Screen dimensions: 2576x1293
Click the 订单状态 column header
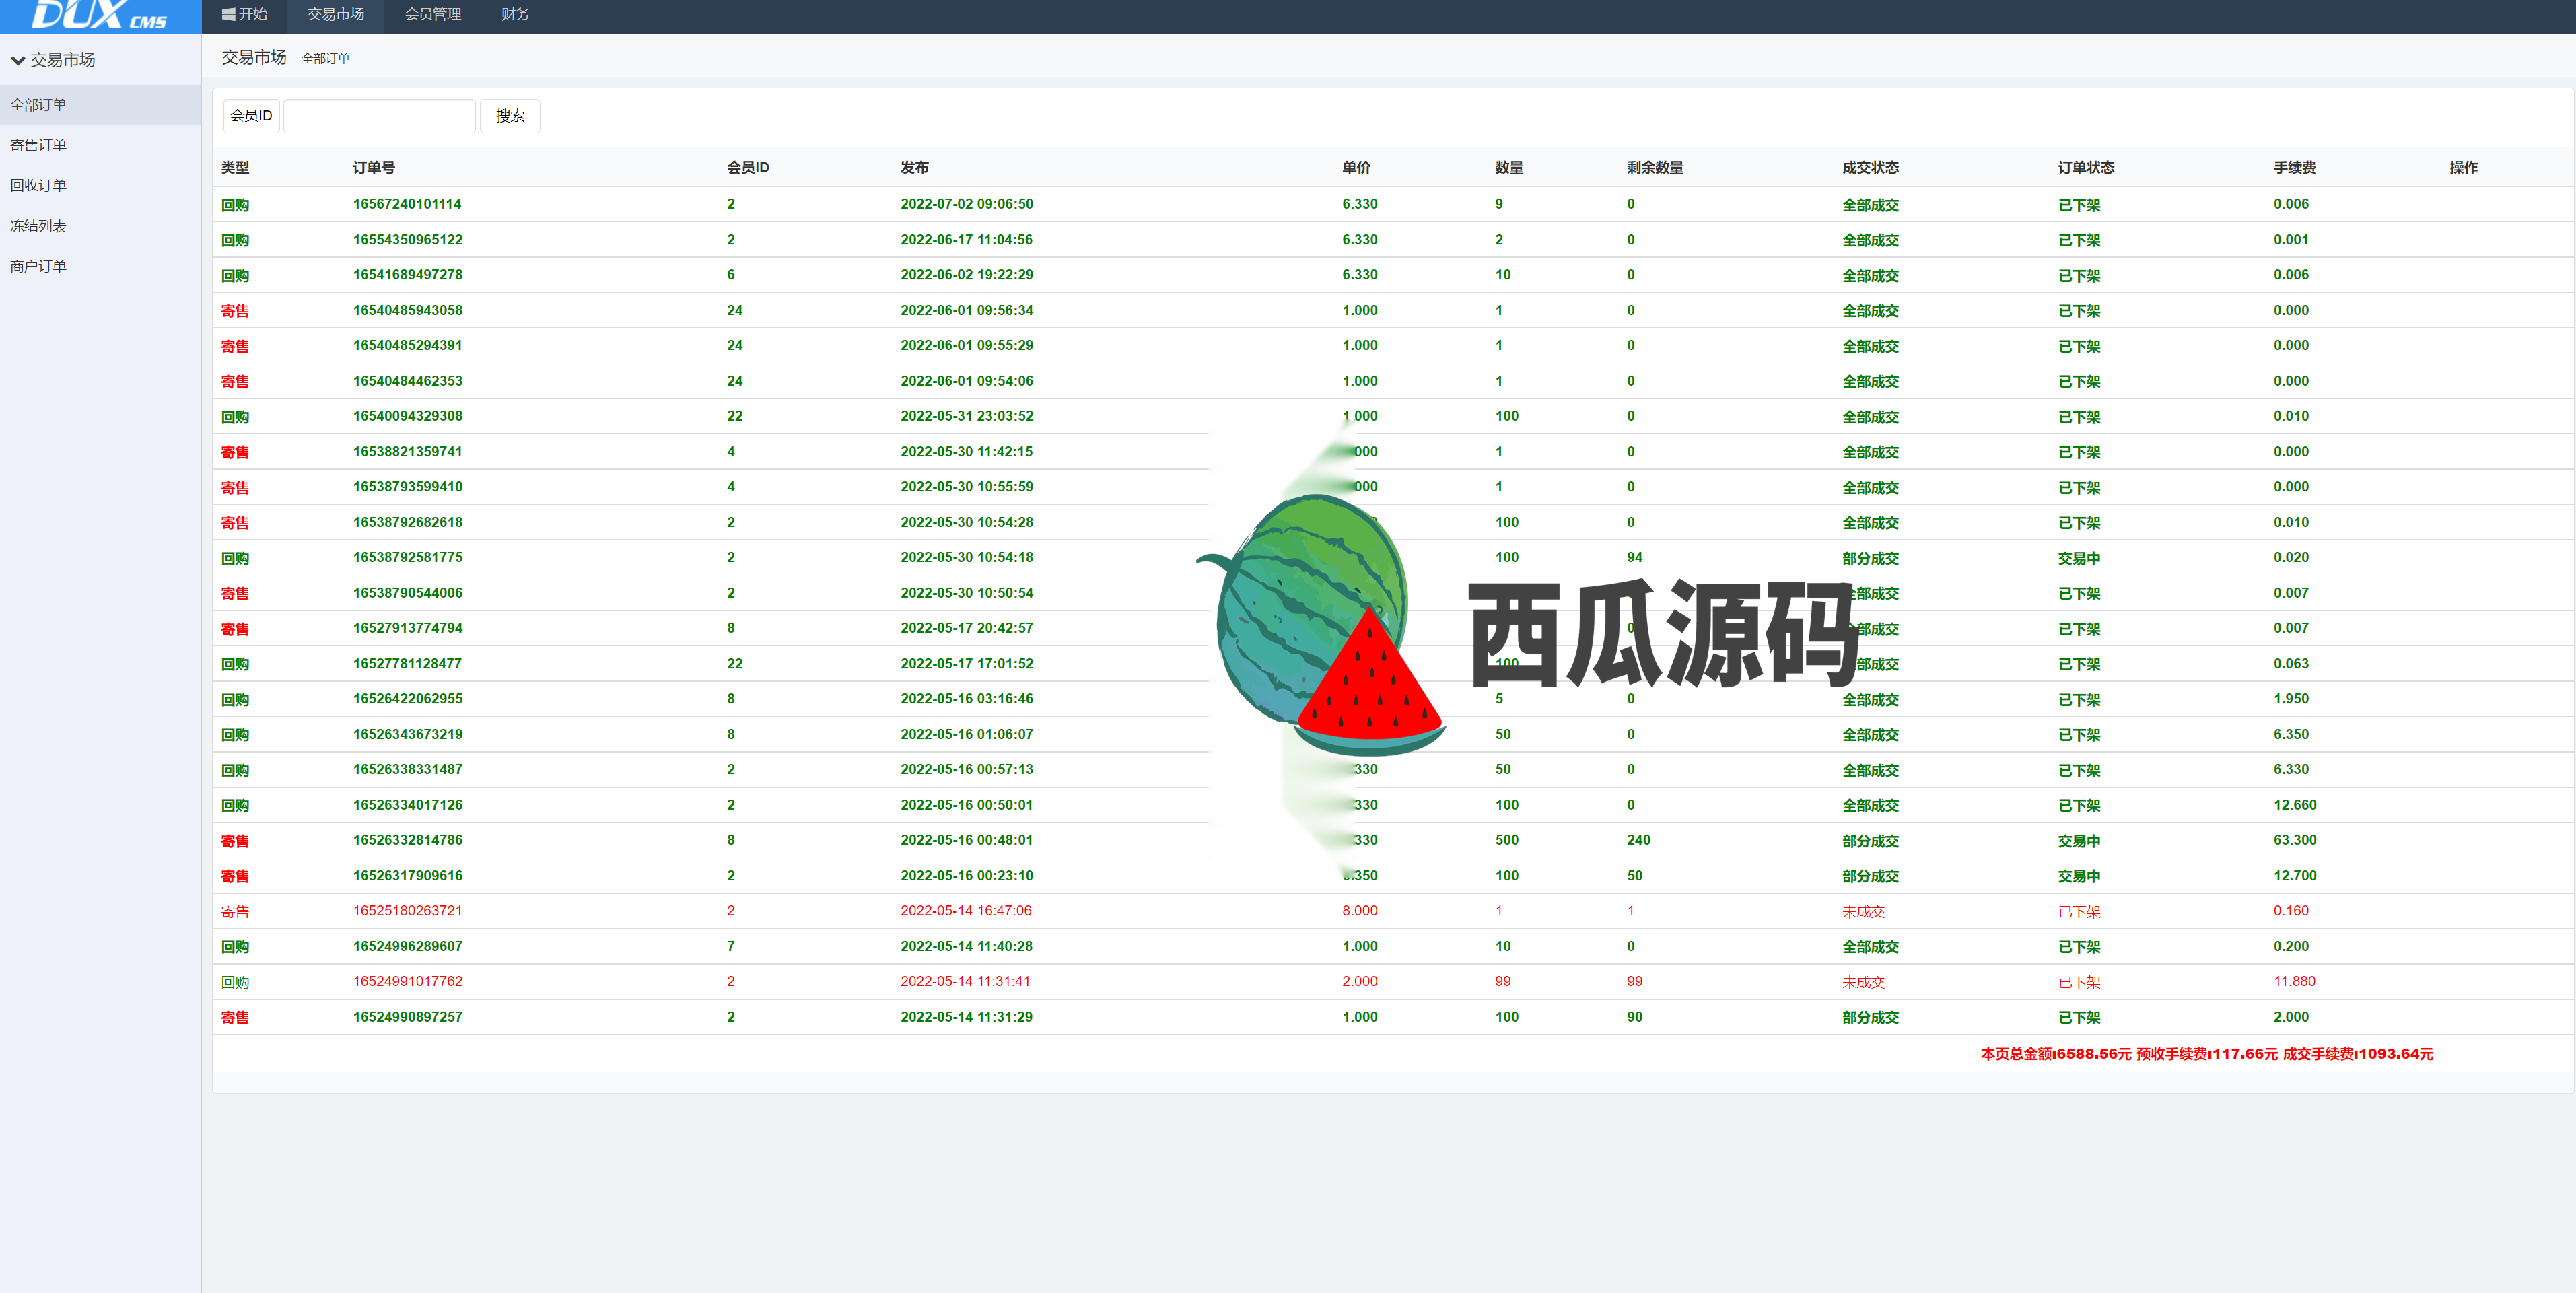[2086, 168]
